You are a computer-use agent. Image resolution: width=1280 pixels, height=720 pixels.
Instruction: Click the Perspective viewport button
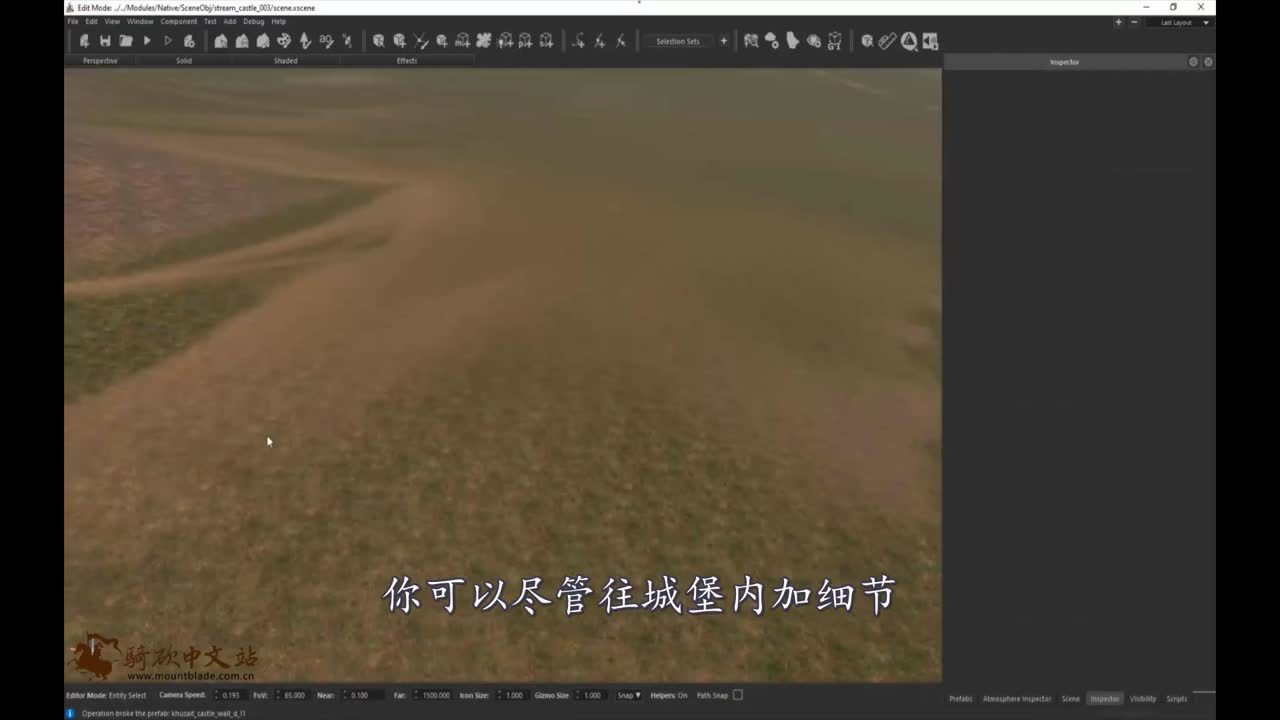100,61
